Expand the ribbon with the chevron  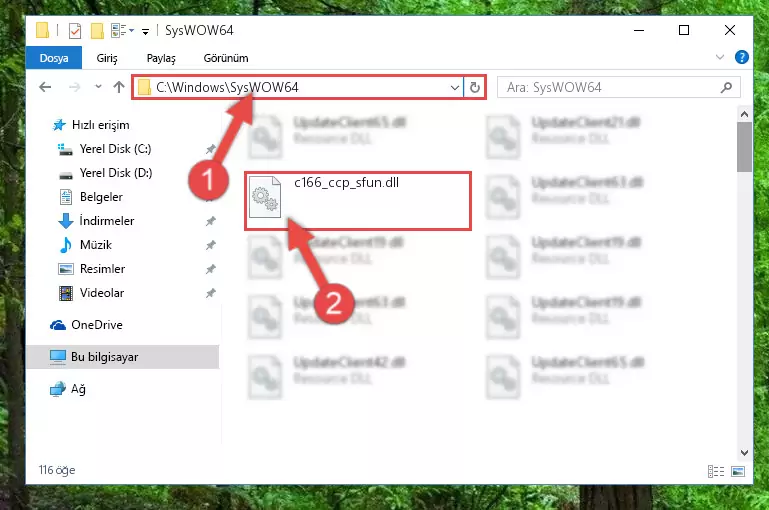click(719, 57)
